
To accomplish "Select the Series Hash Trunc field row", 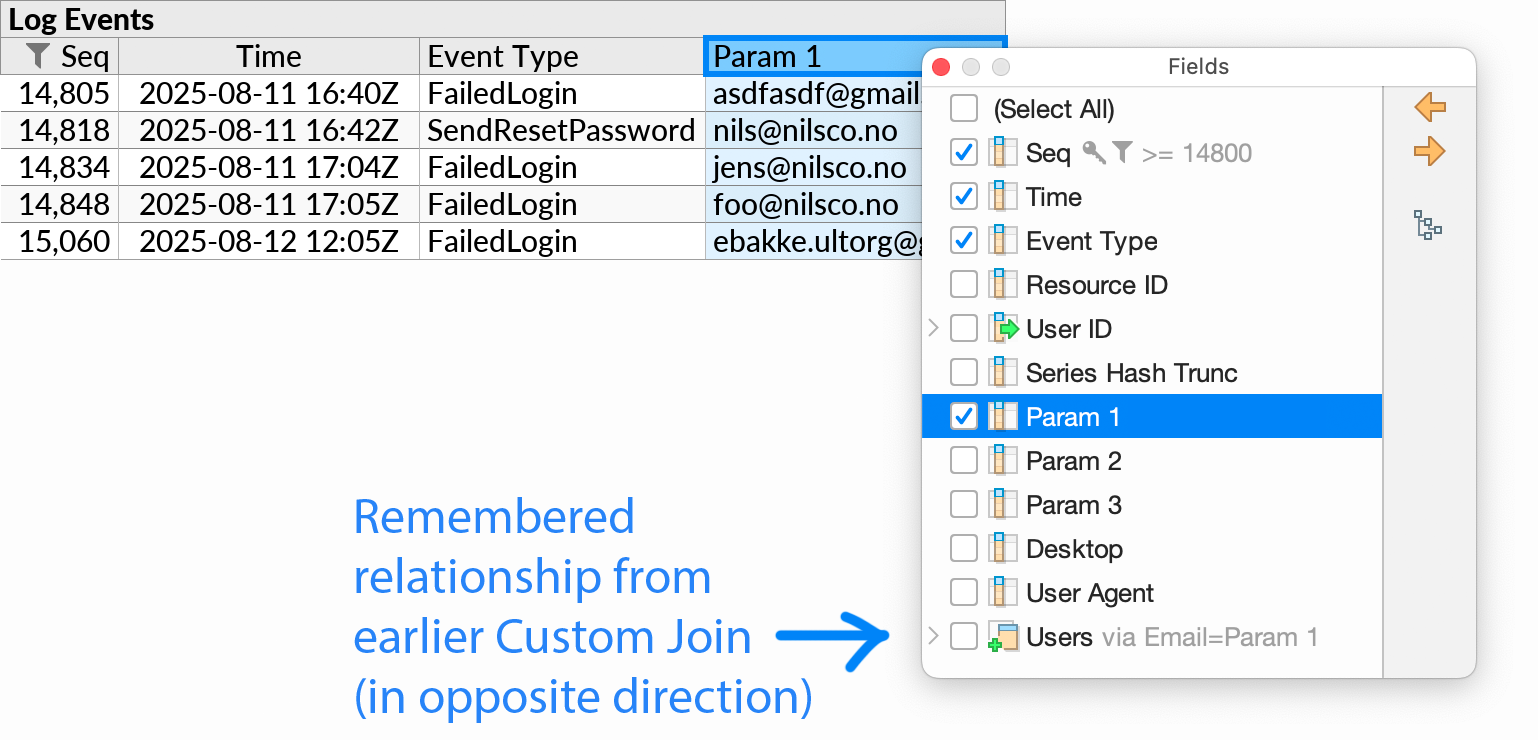I will [1130, 372].
